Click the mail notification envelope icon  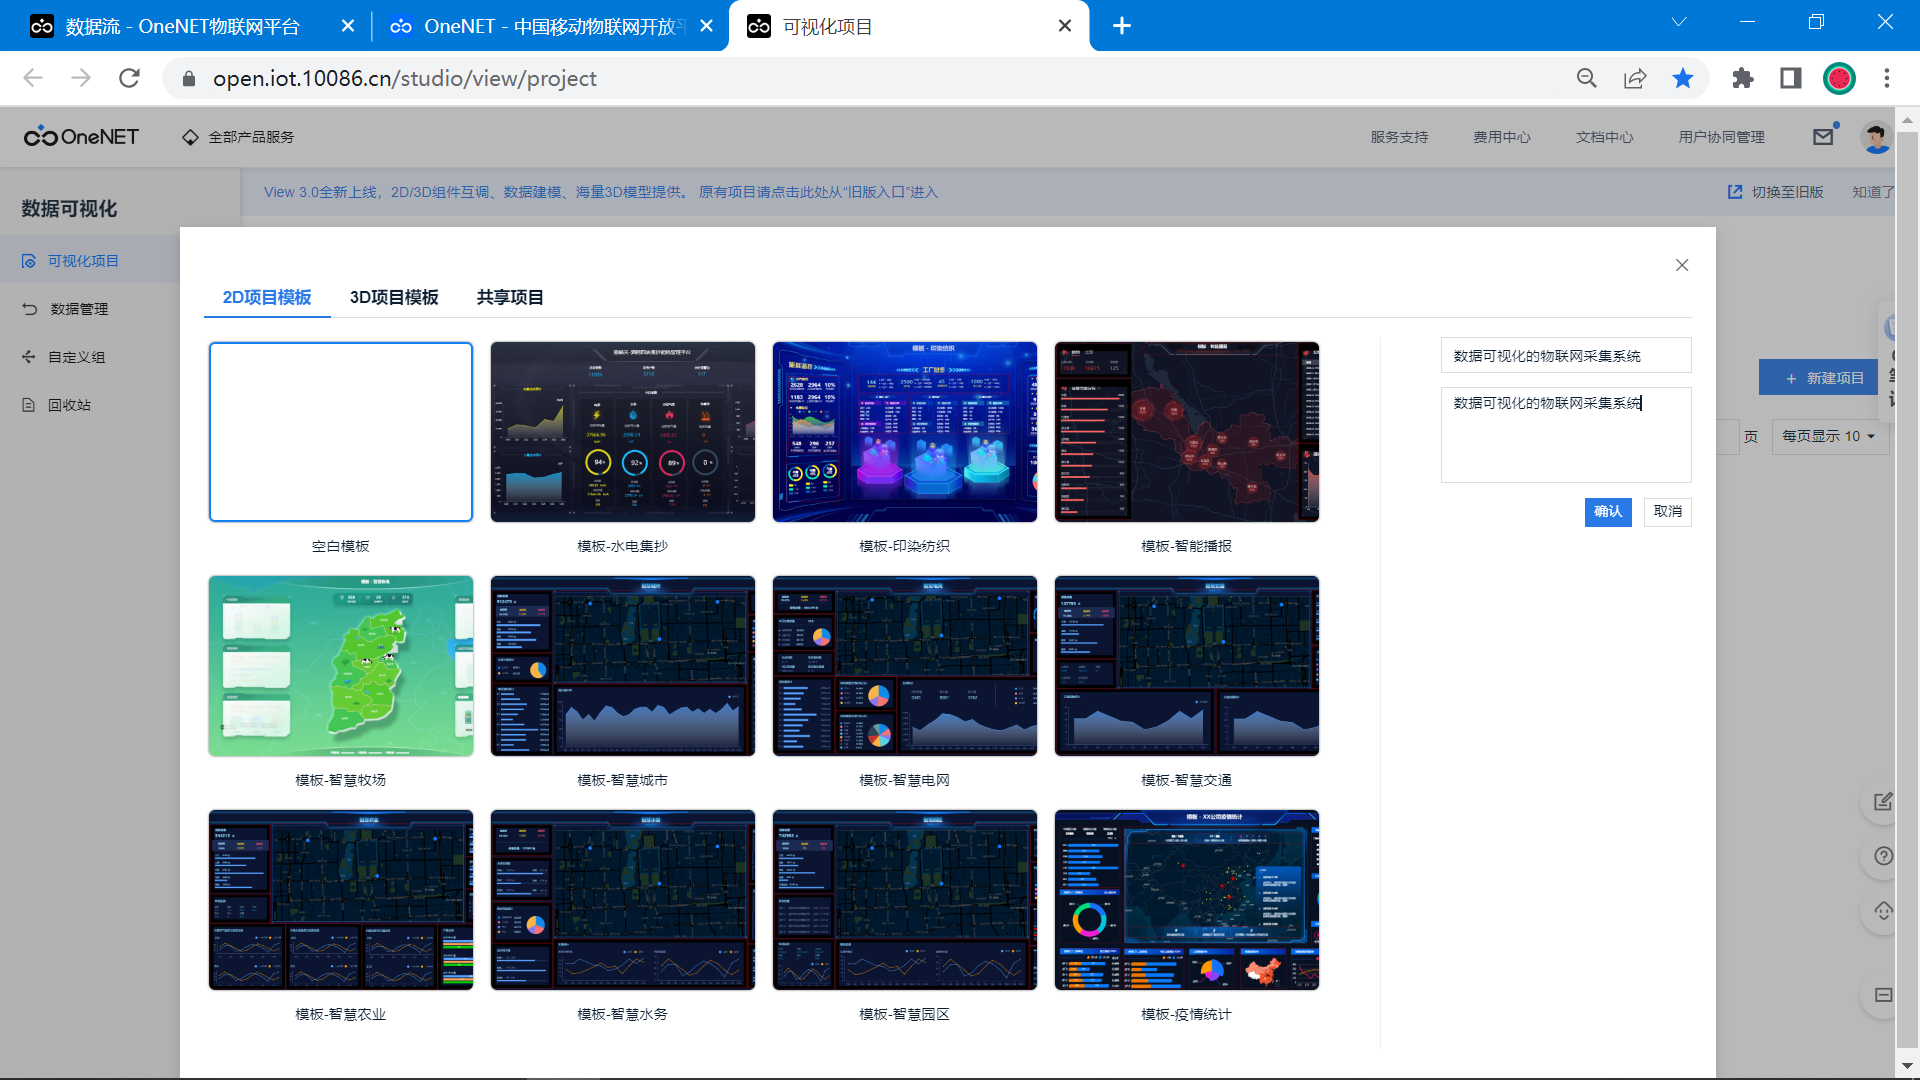pyautogui.click(x=1823, y=137)
